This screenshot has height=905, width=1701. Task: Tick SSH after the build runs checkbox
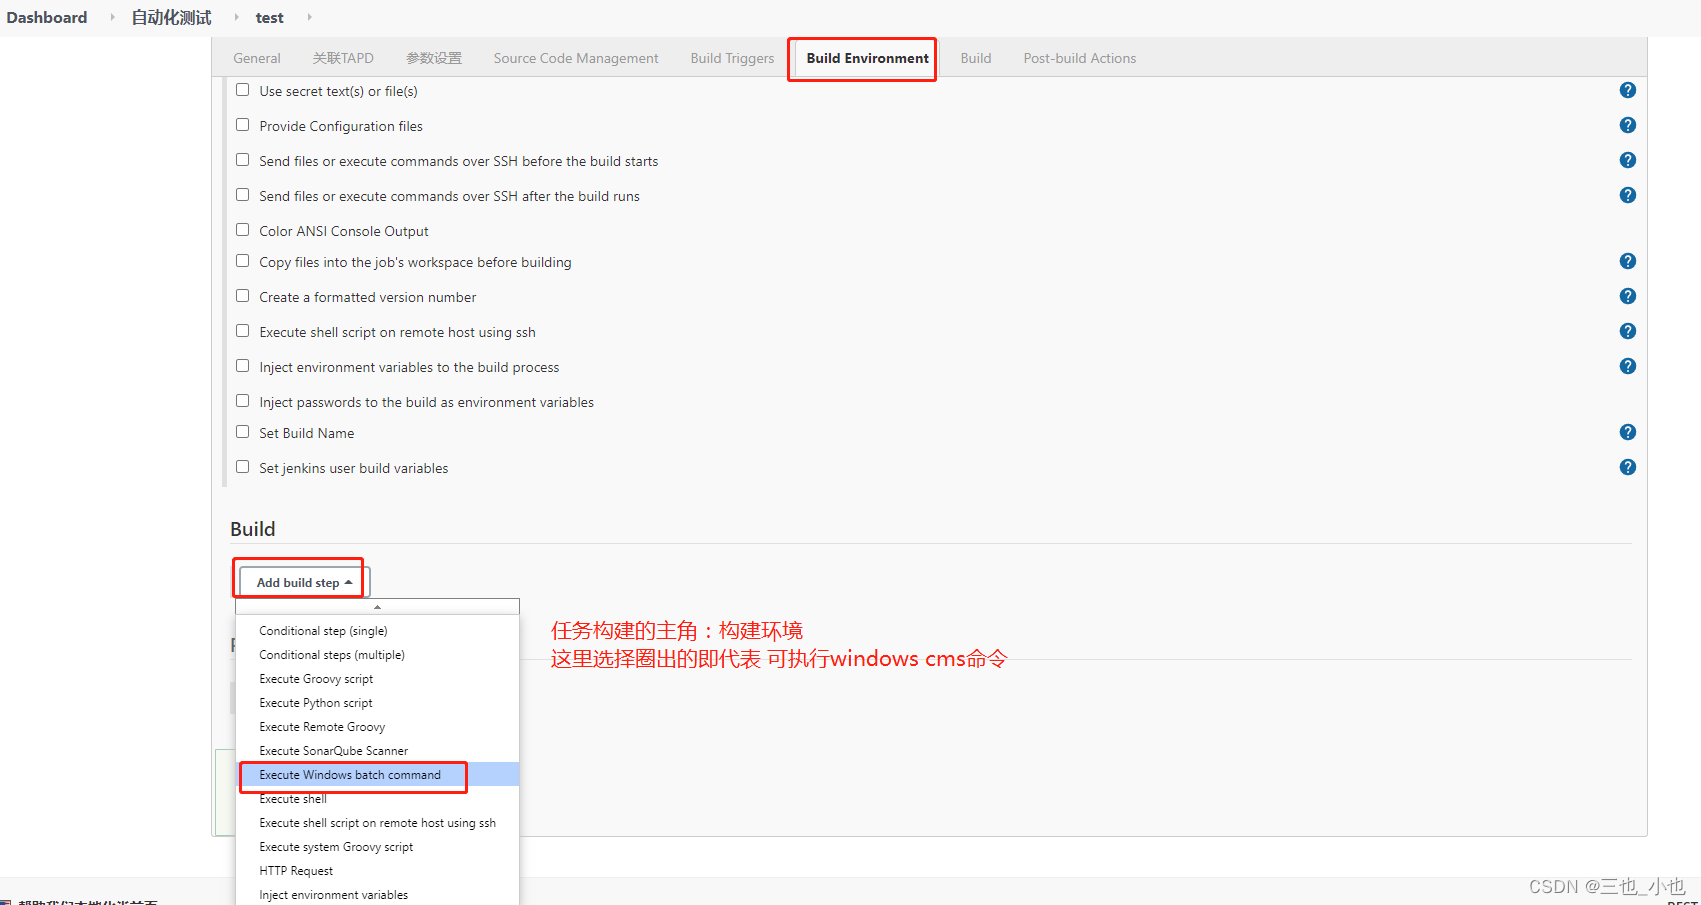point(242,195)
